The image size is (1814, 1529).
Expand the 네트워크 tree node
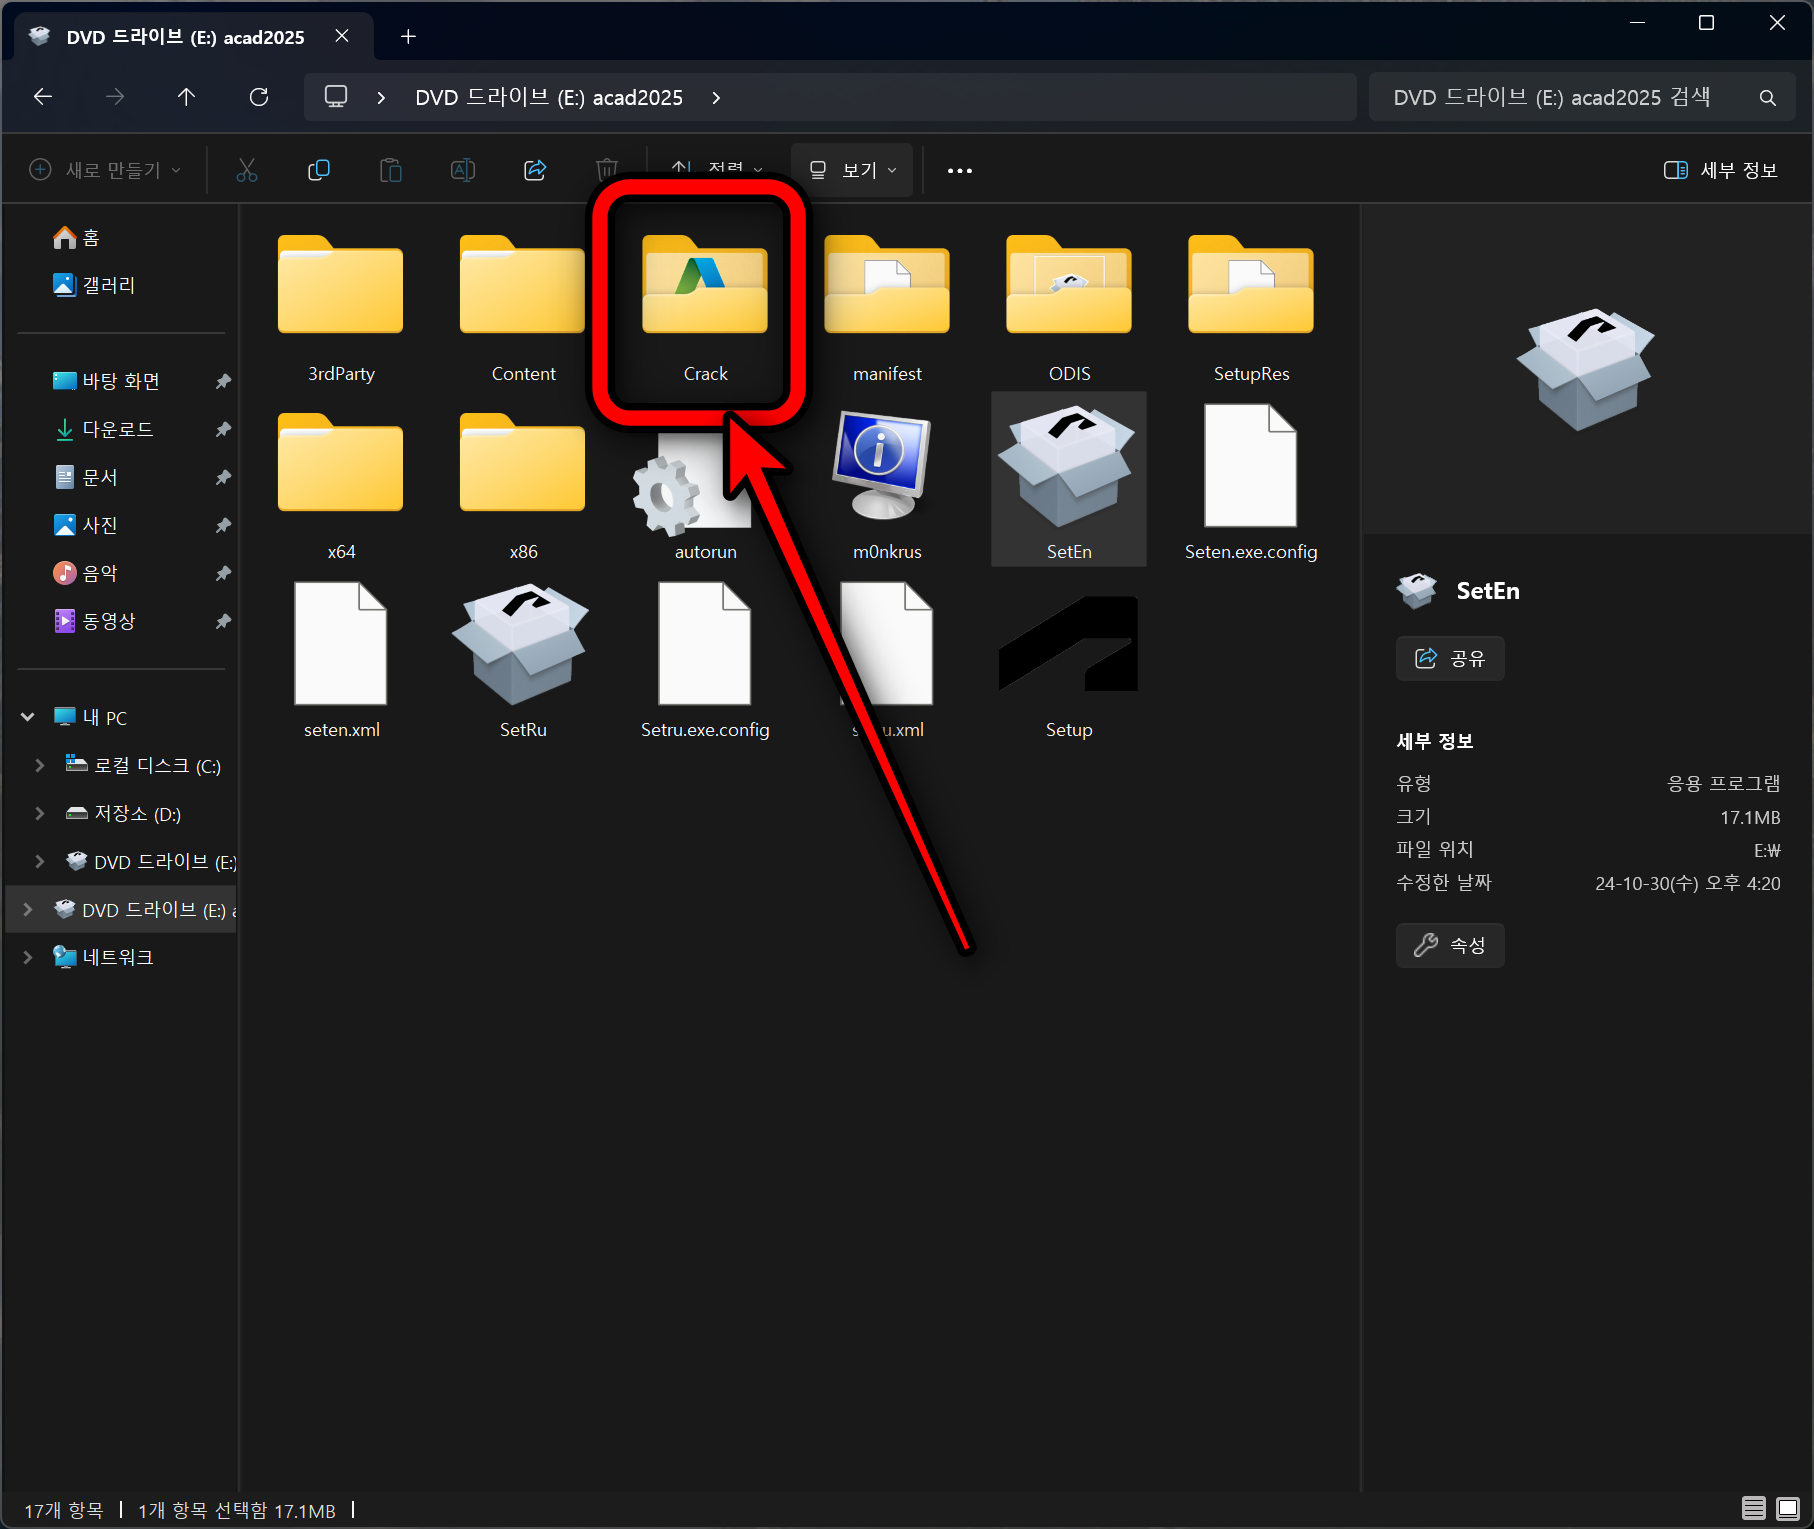(x=28, y=957)
